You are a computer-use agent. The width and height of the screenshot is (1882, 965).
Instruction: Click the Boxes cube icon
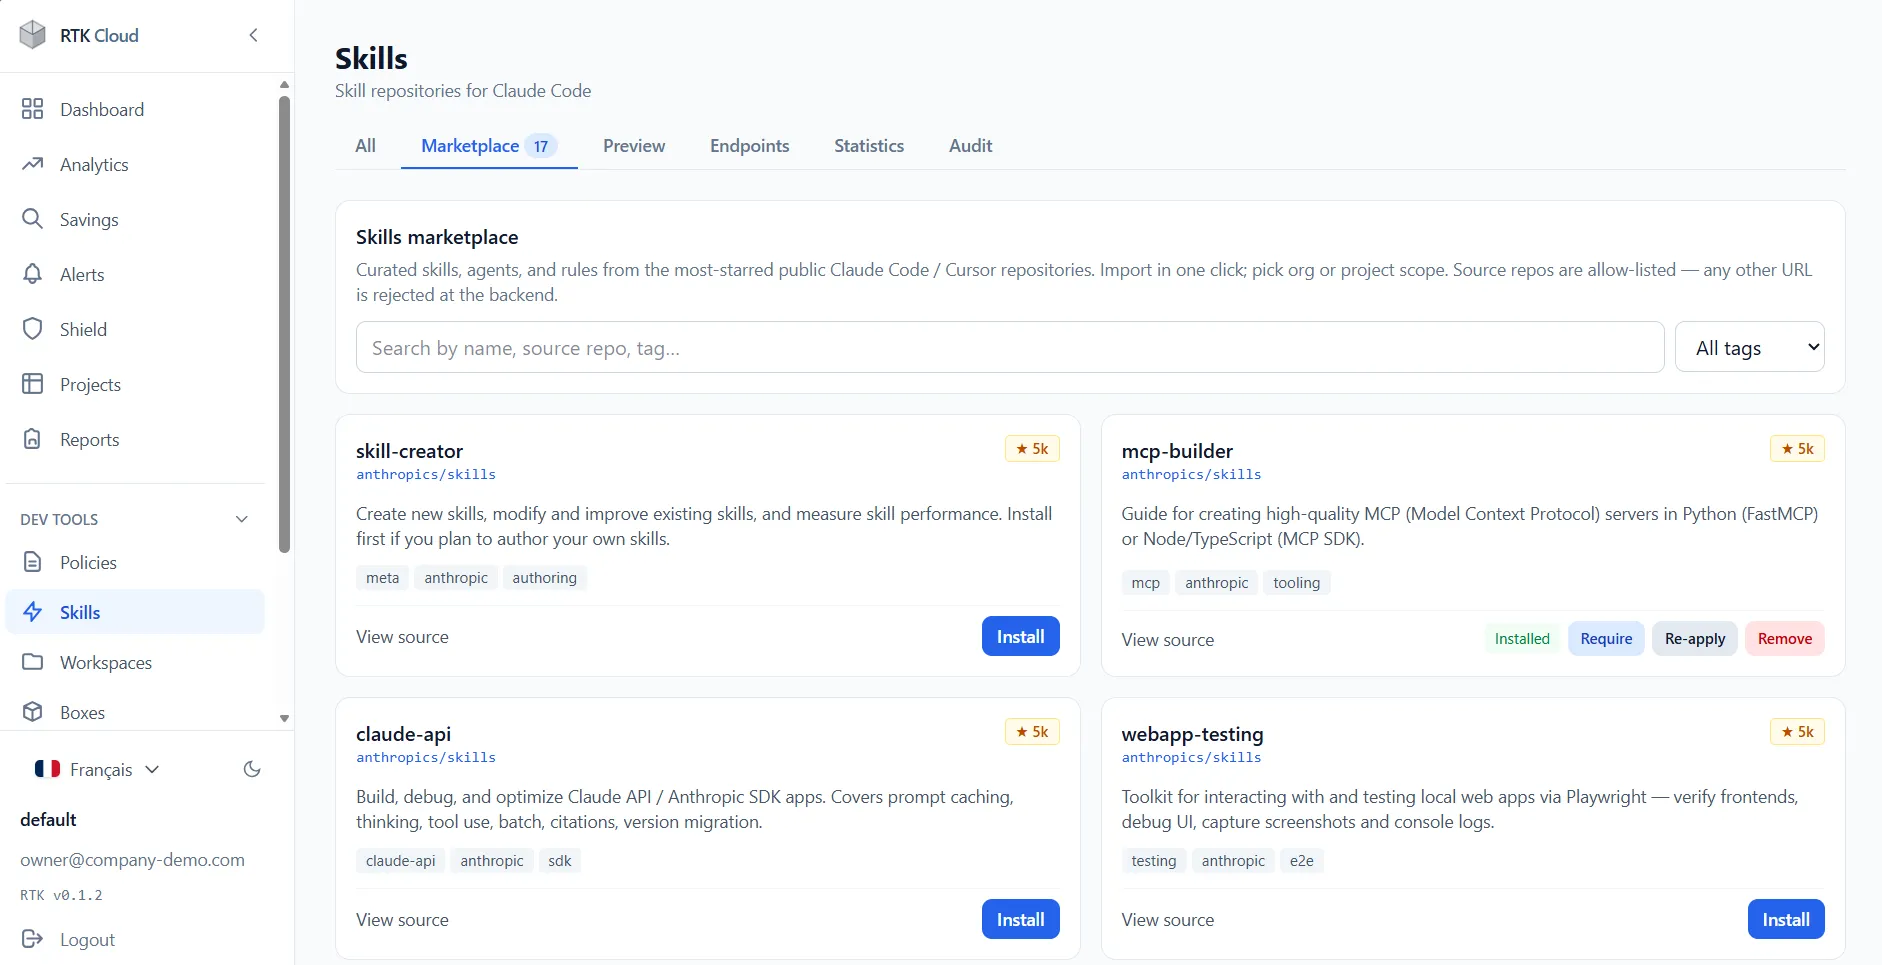point(33,712)
